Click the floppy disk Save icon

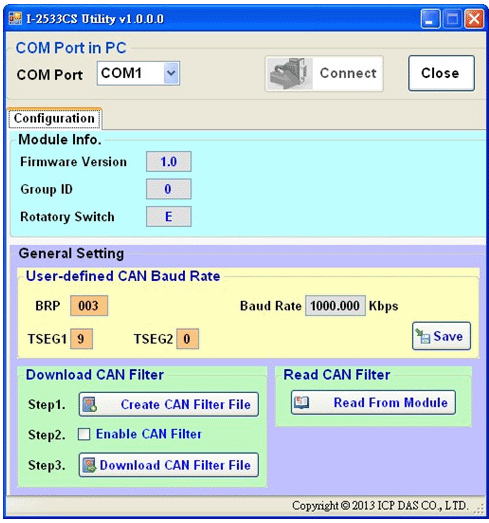click(423, 336)
